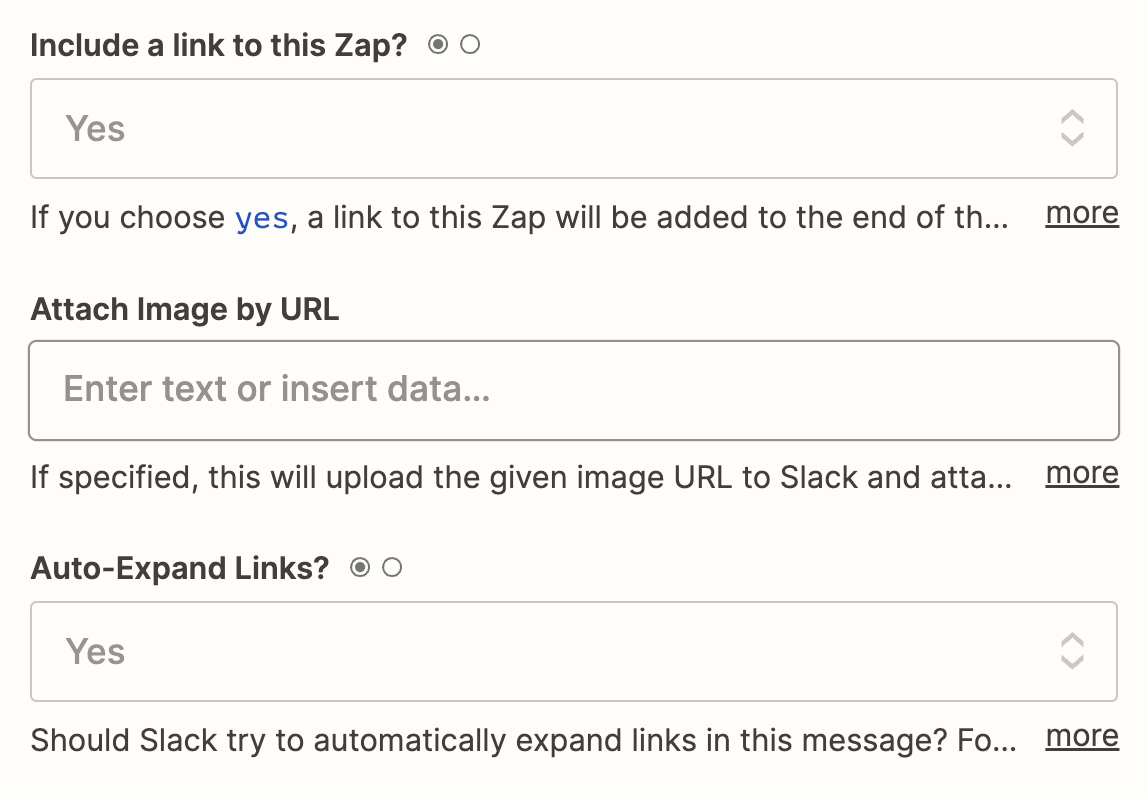Focus the Attach Image by URL text field

574,390
